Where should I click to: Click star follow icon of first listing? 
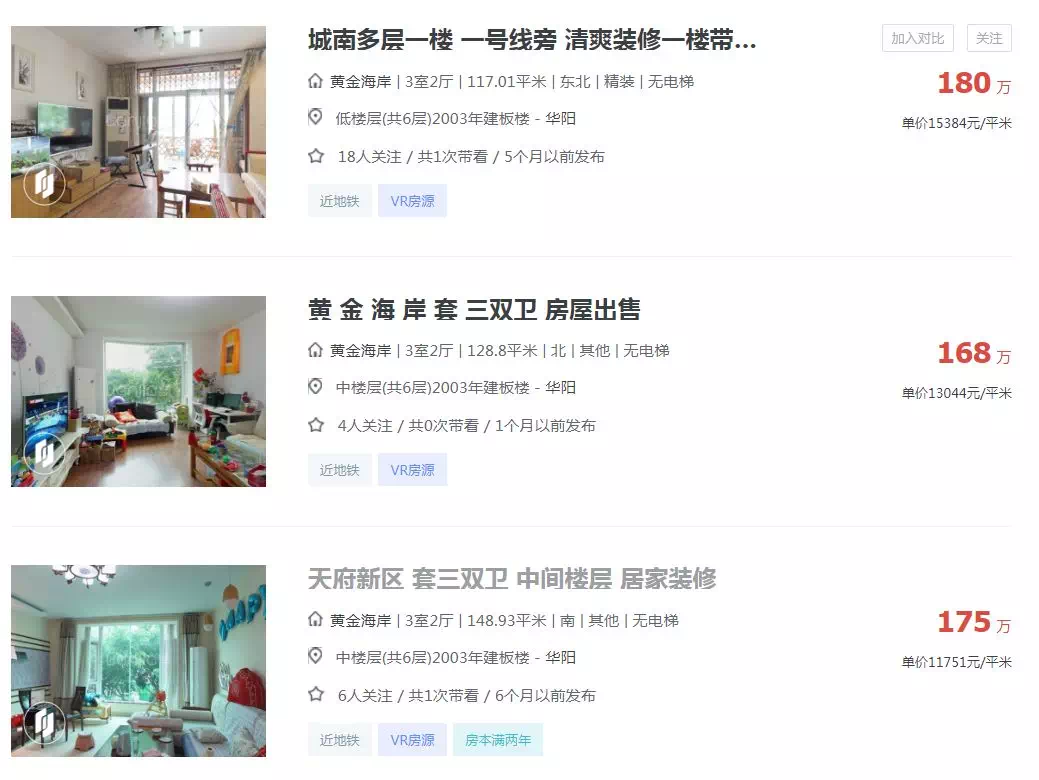click(x=316, y=156)
